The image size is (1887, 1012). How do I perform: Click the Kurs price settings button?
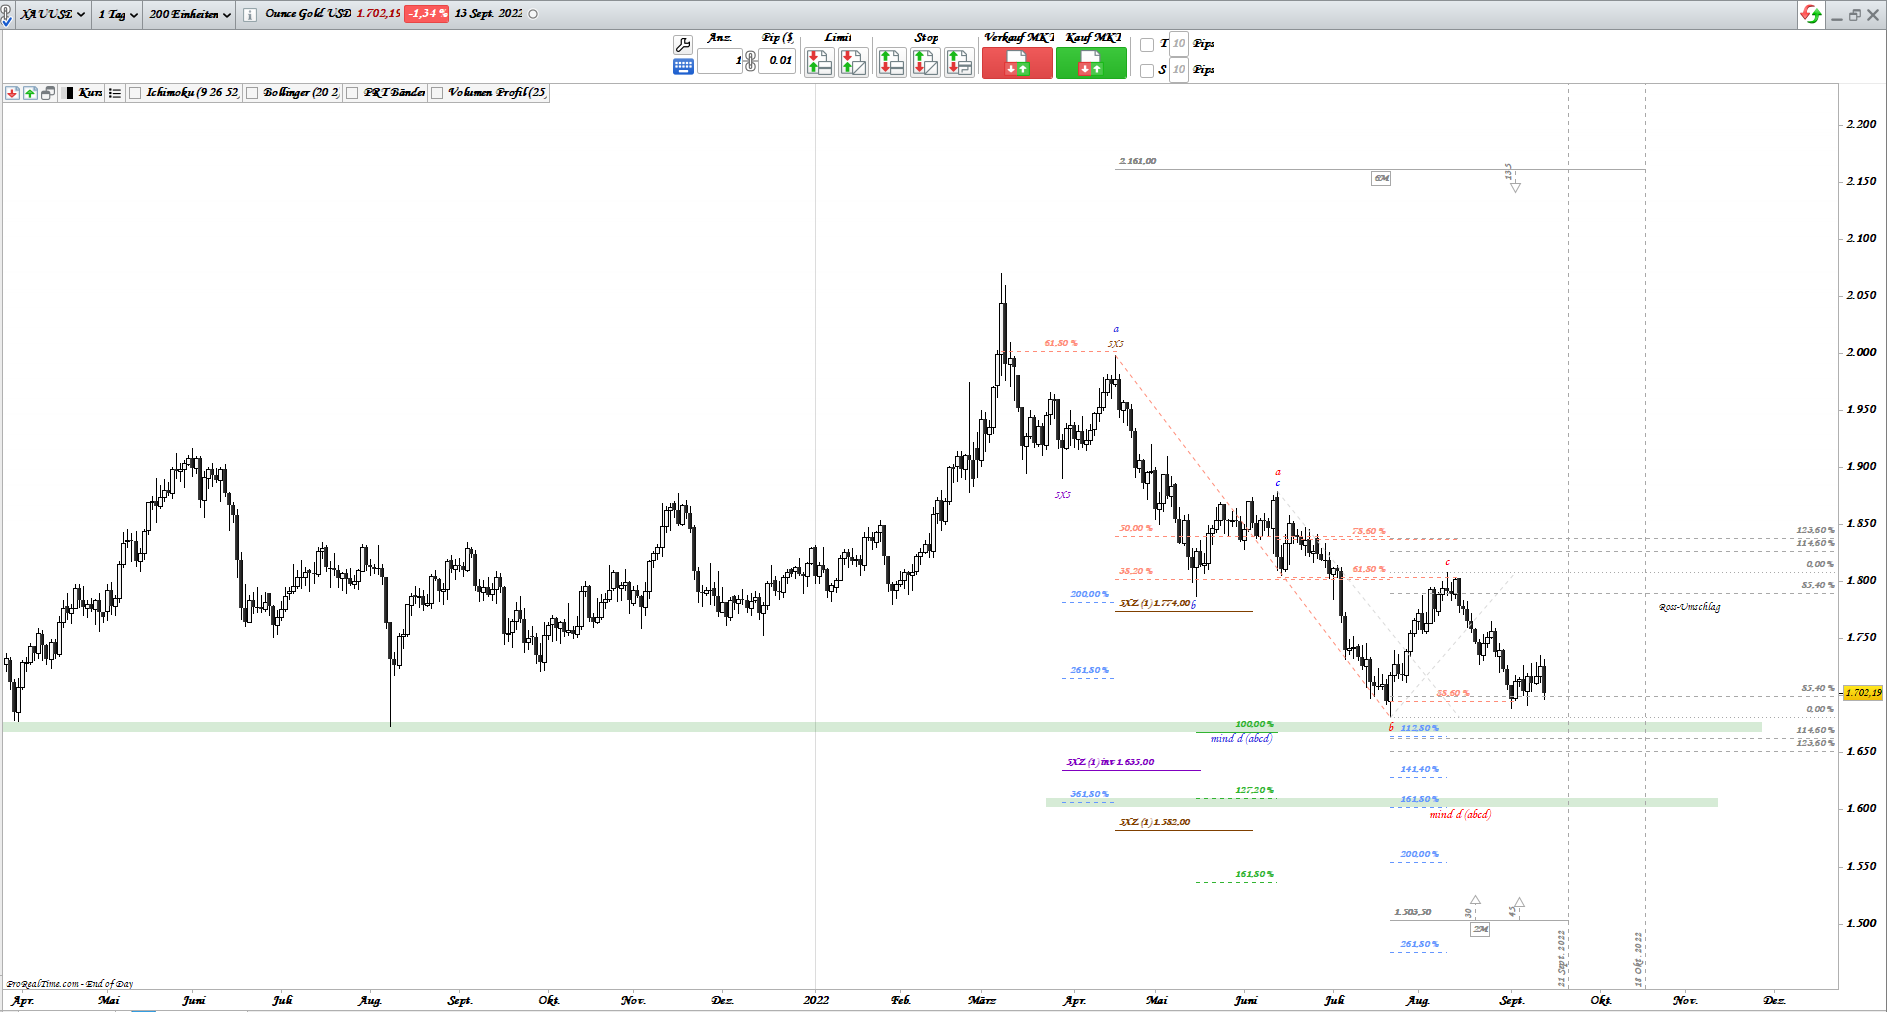(x=83, y=93)
